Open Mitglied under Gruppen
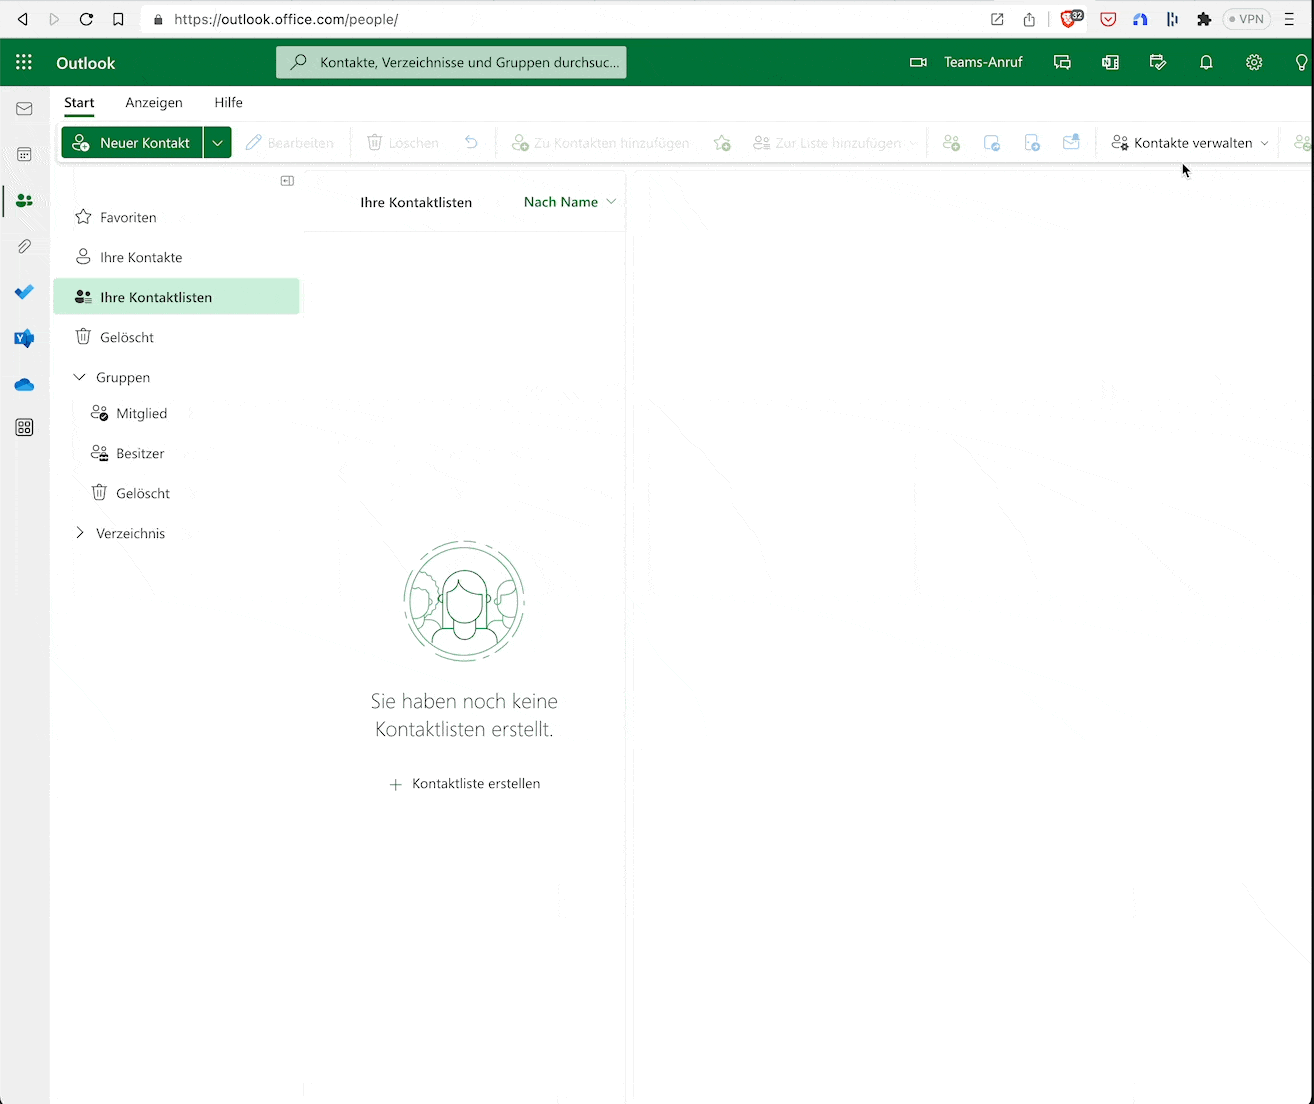1314x1104 pixels. (176, 413)
